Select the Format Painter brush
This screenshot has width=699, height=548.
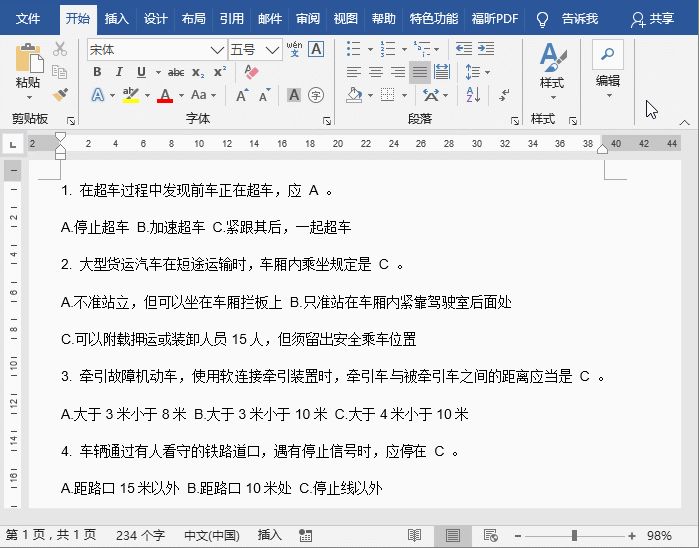tap(60, 95)
